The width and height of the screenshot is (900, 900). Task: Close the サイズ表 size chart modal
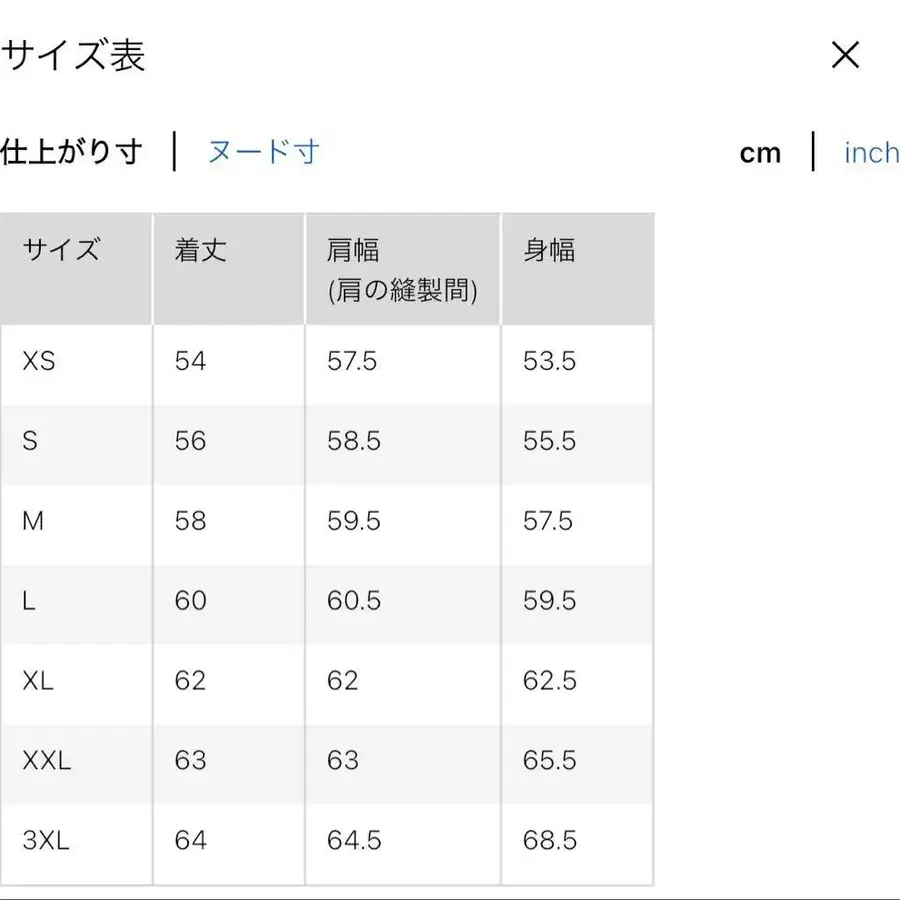click(845, 55)
